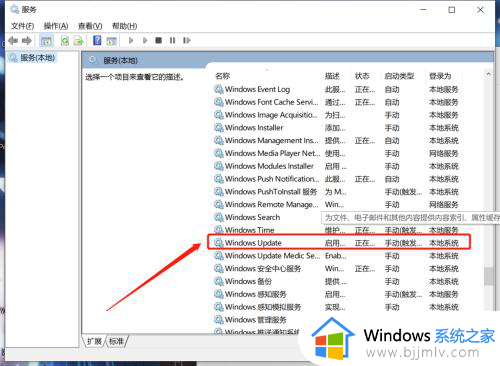Open the 操作(A) menu
Screen dimensions: 500x366
56,26
